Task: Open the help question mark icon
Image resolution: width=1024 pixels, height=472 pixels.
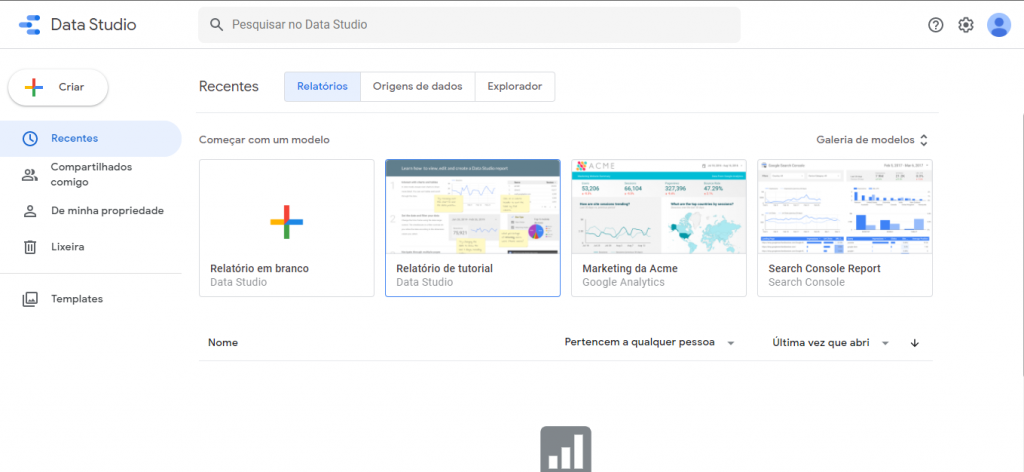Action: pos(936,25)
